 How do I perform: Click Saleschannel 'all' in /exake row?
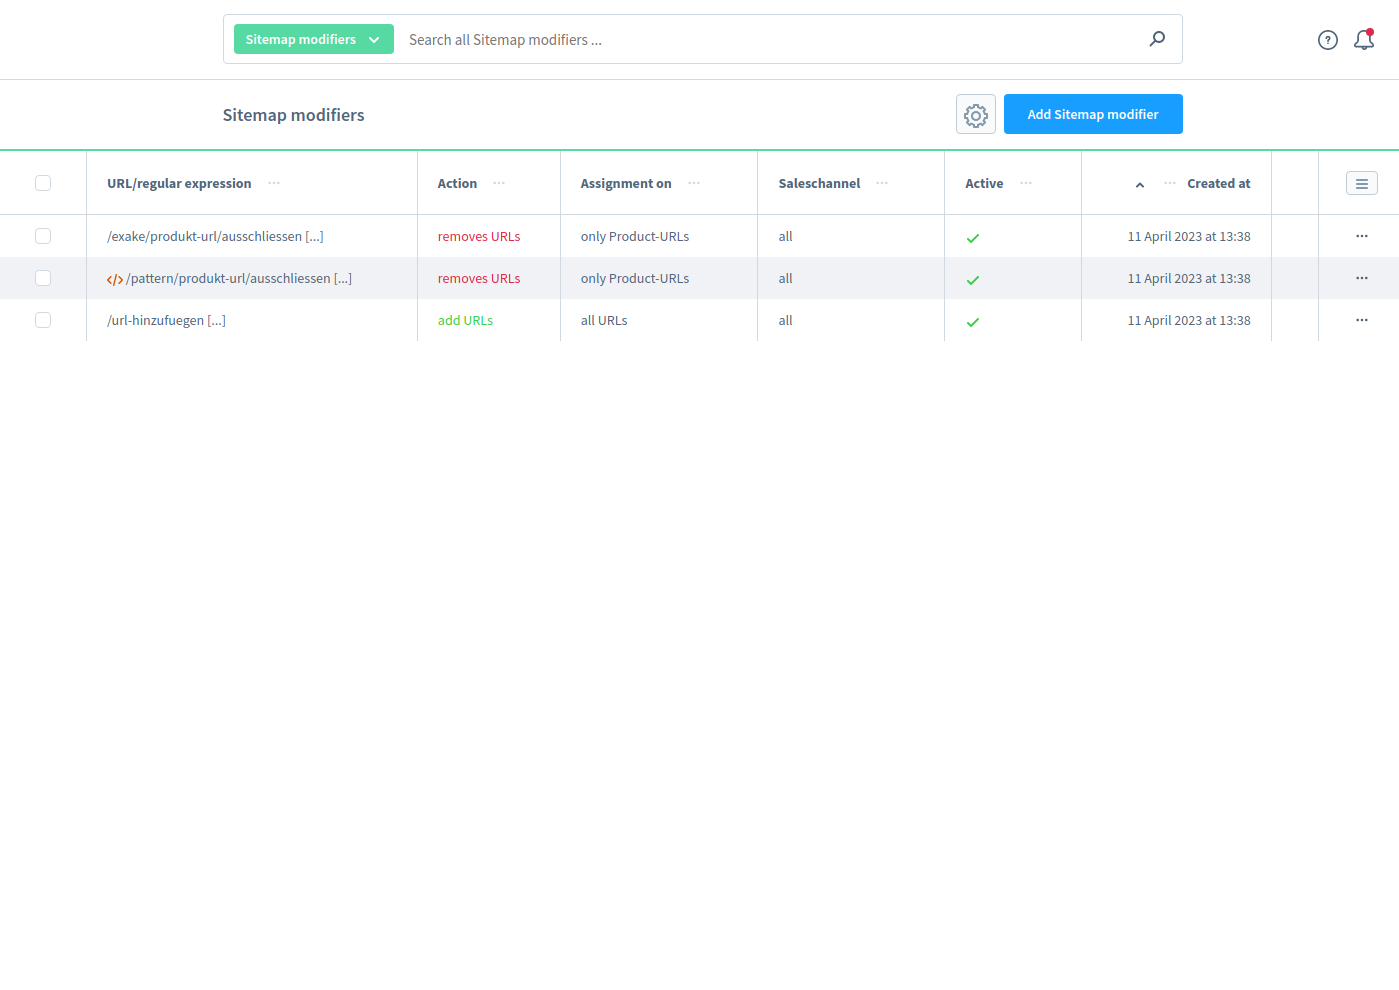[x=786, y=237]
